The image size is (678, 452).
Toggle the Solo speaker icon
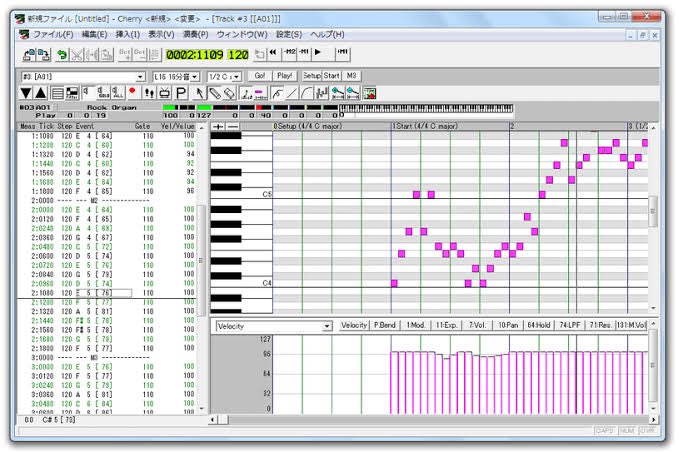(103, 93)
